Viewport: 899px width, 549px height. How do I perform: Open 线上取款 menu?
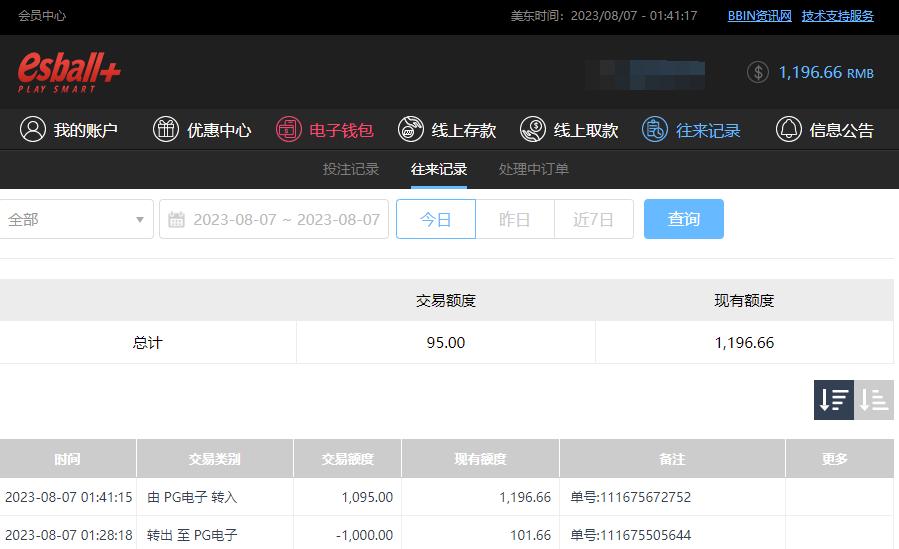[x=569, y=130]
